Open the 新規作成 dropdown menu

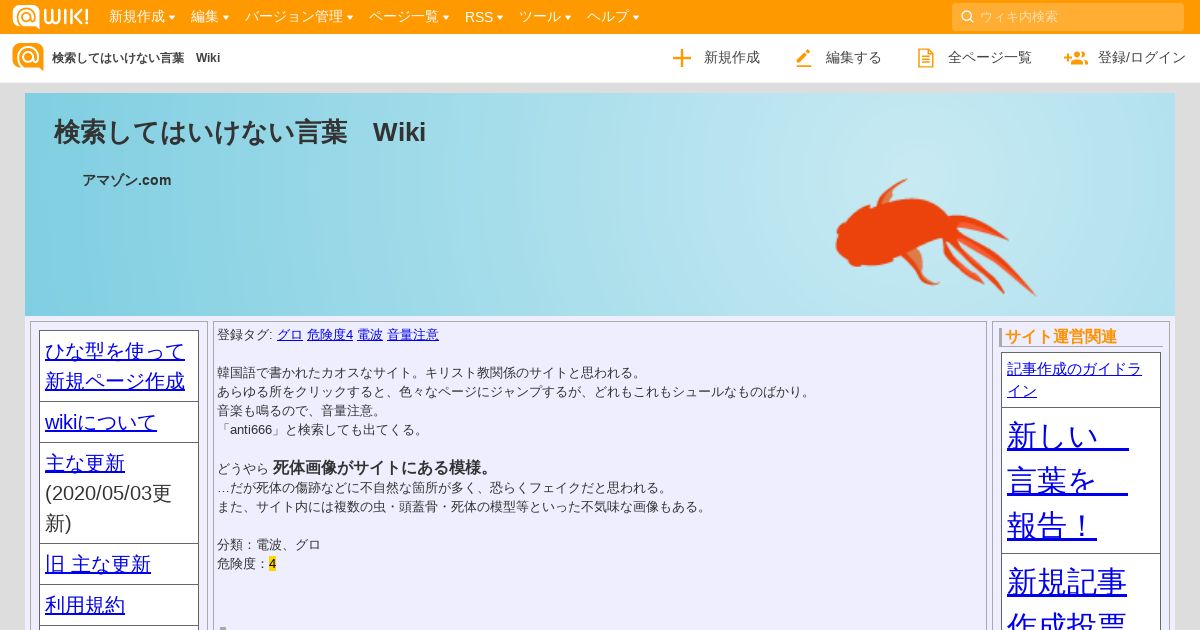click(142, 16)
